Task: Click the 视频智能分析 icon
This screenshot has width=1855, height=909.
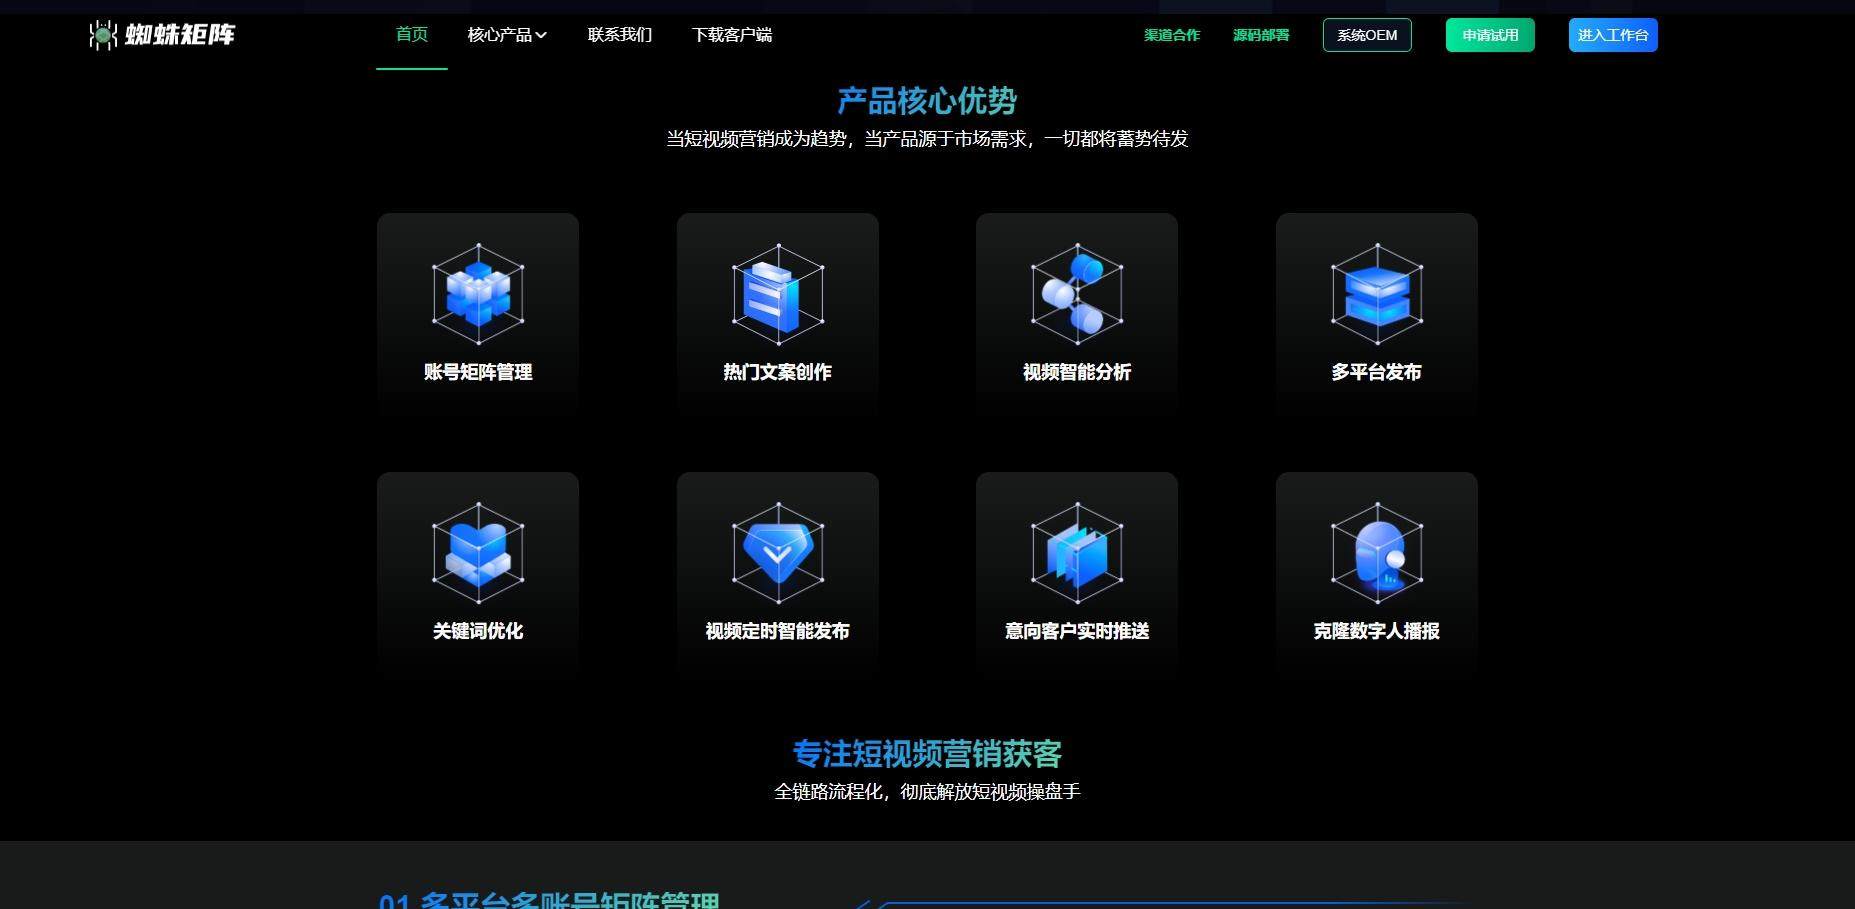Action: point(1076,294)
